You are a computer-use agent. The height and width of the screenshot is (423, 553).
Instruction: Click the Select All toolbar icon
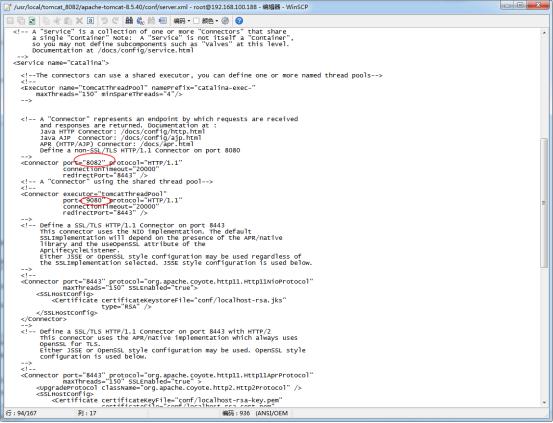coord(91,21)
